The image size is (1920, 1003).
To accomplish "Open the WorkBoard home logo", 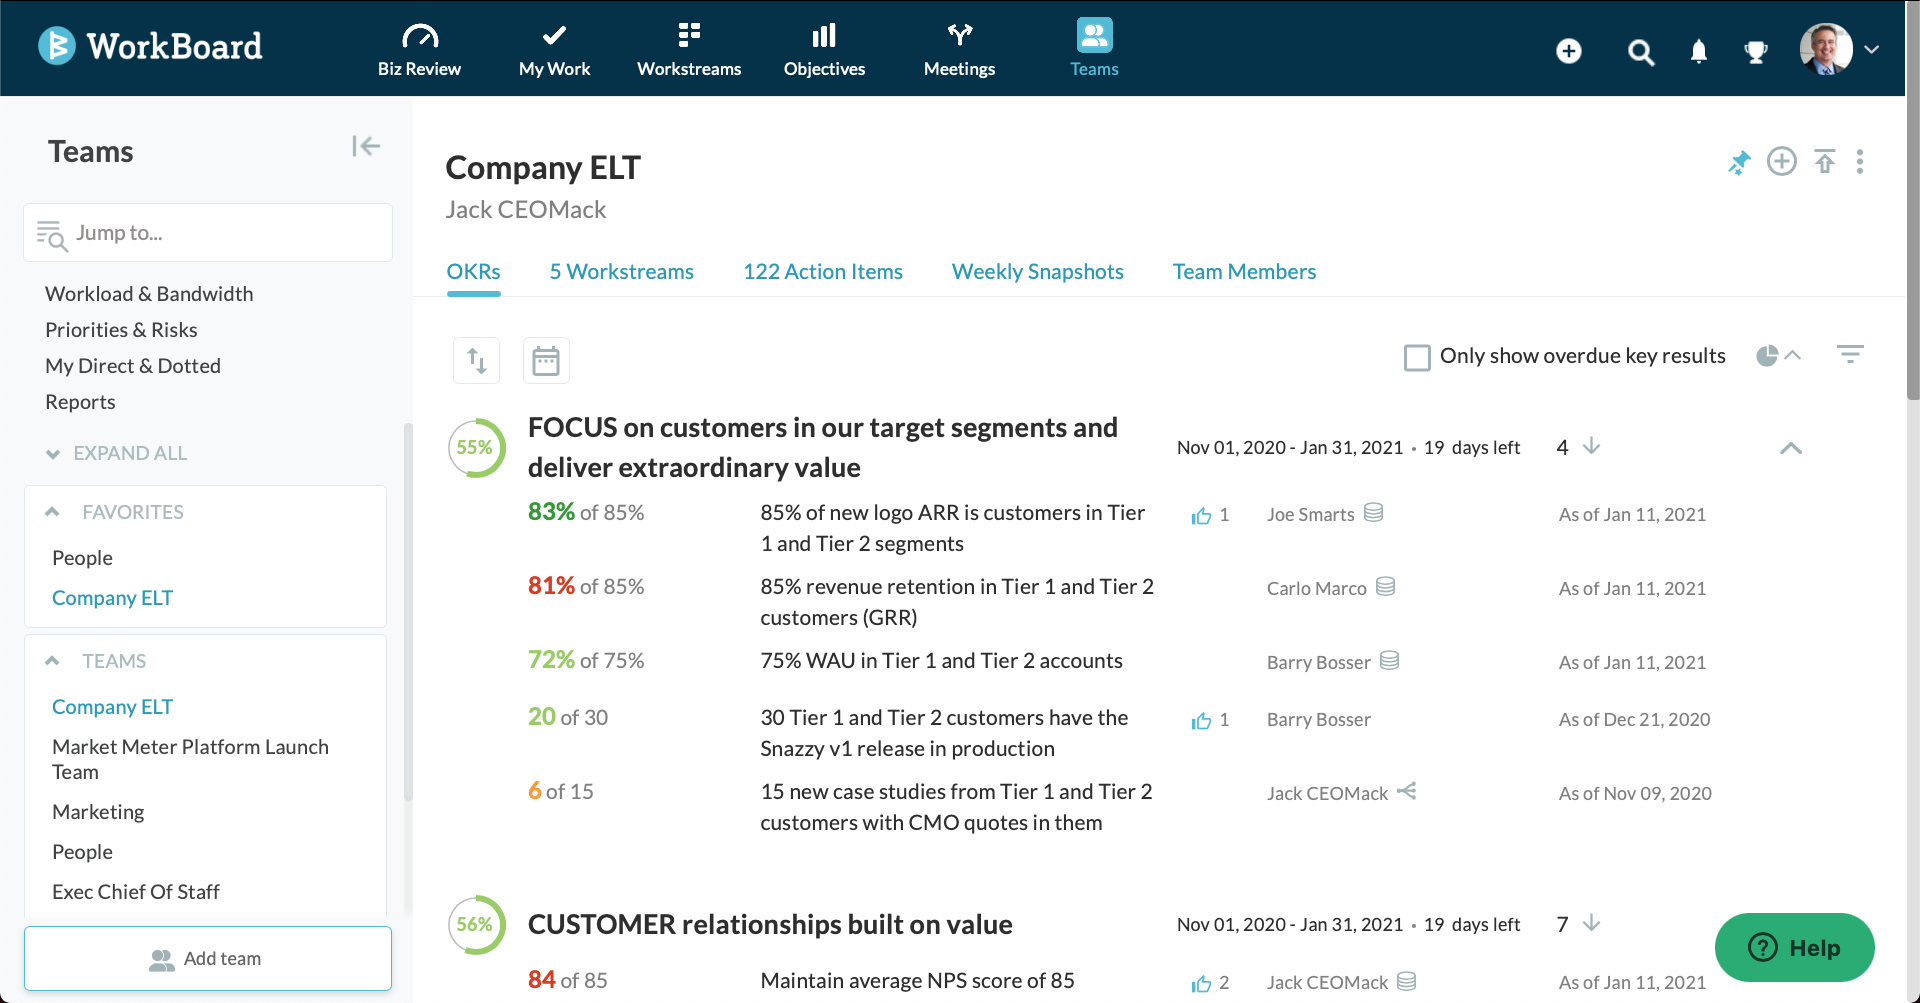I will (150, 46).
